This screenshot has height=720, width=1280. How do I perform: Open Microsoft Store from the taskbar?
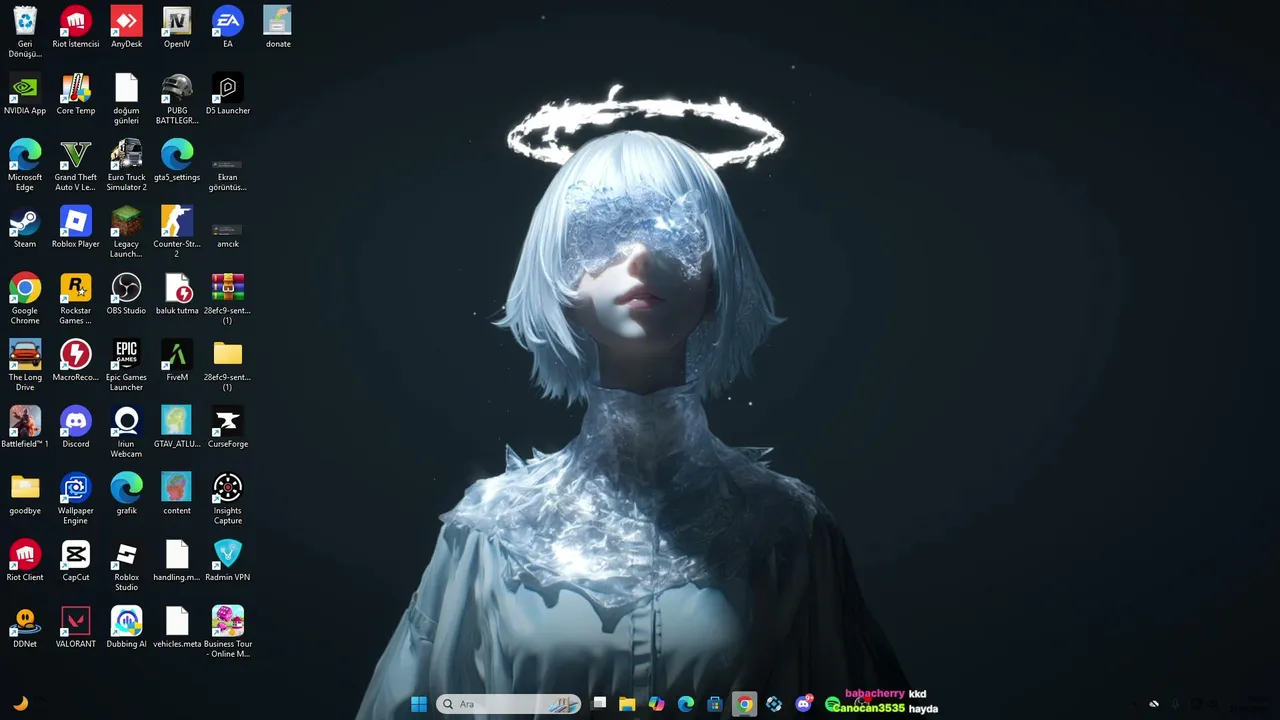tap(715, 704)
